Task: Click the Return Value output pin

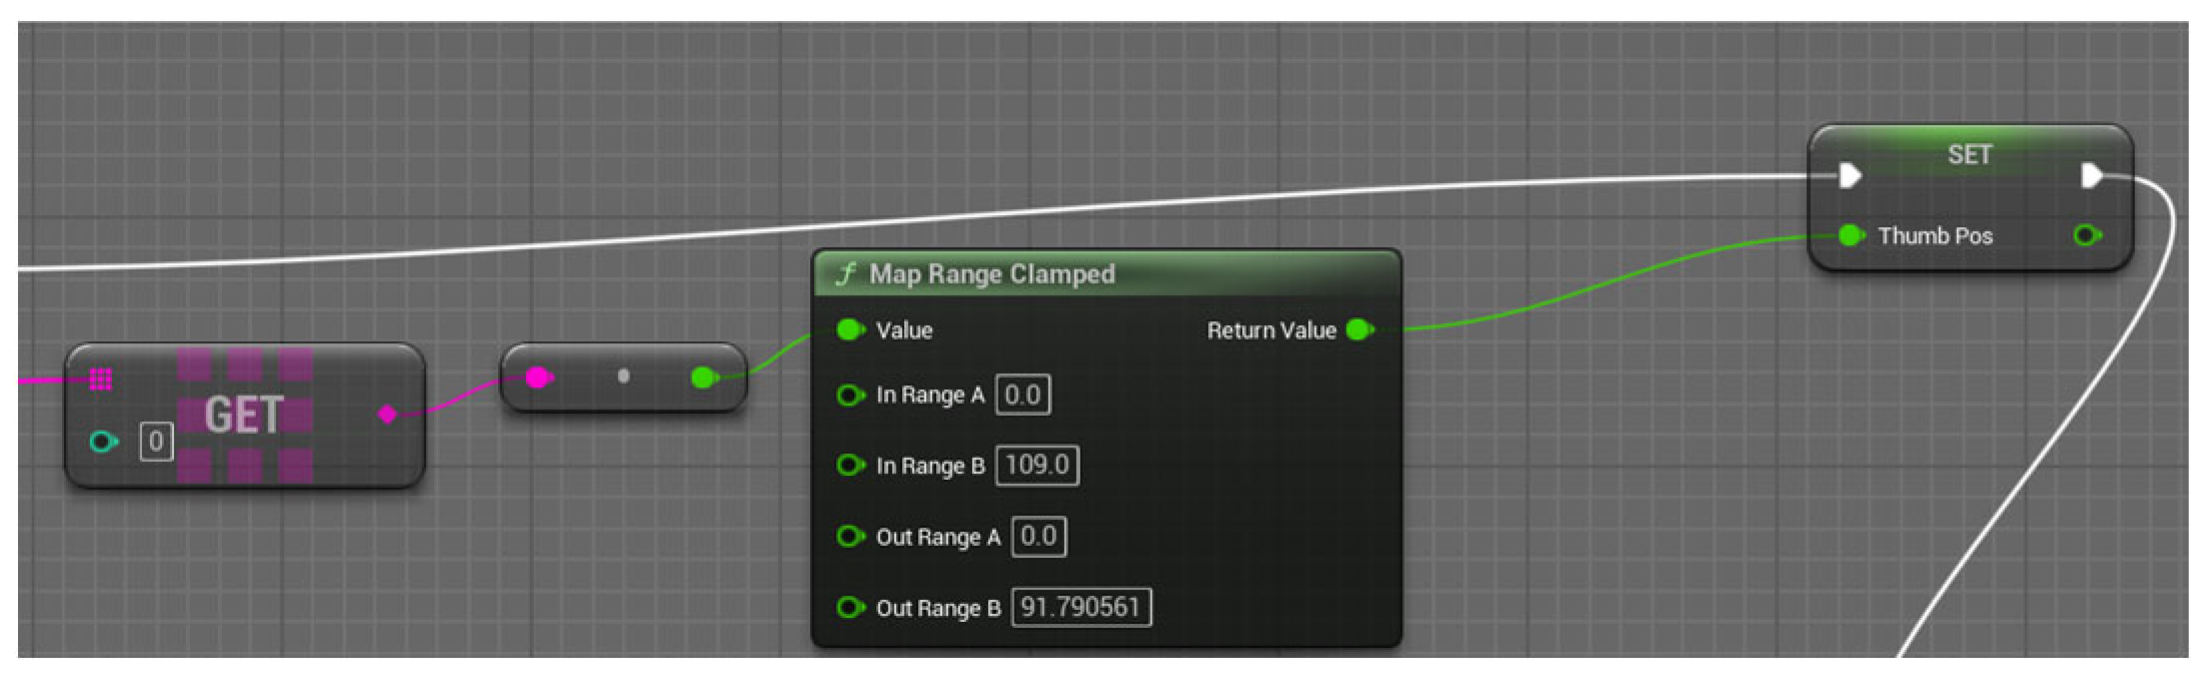Action: tap(1360, 330)
